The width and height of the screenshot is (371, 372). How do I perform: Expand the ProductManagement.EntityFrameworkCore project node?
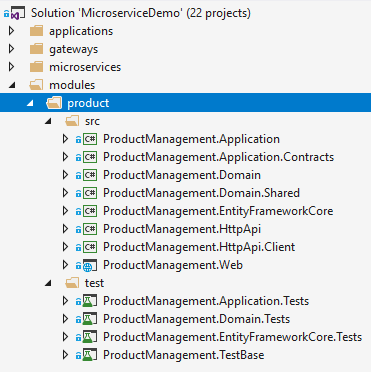(65, 211)
